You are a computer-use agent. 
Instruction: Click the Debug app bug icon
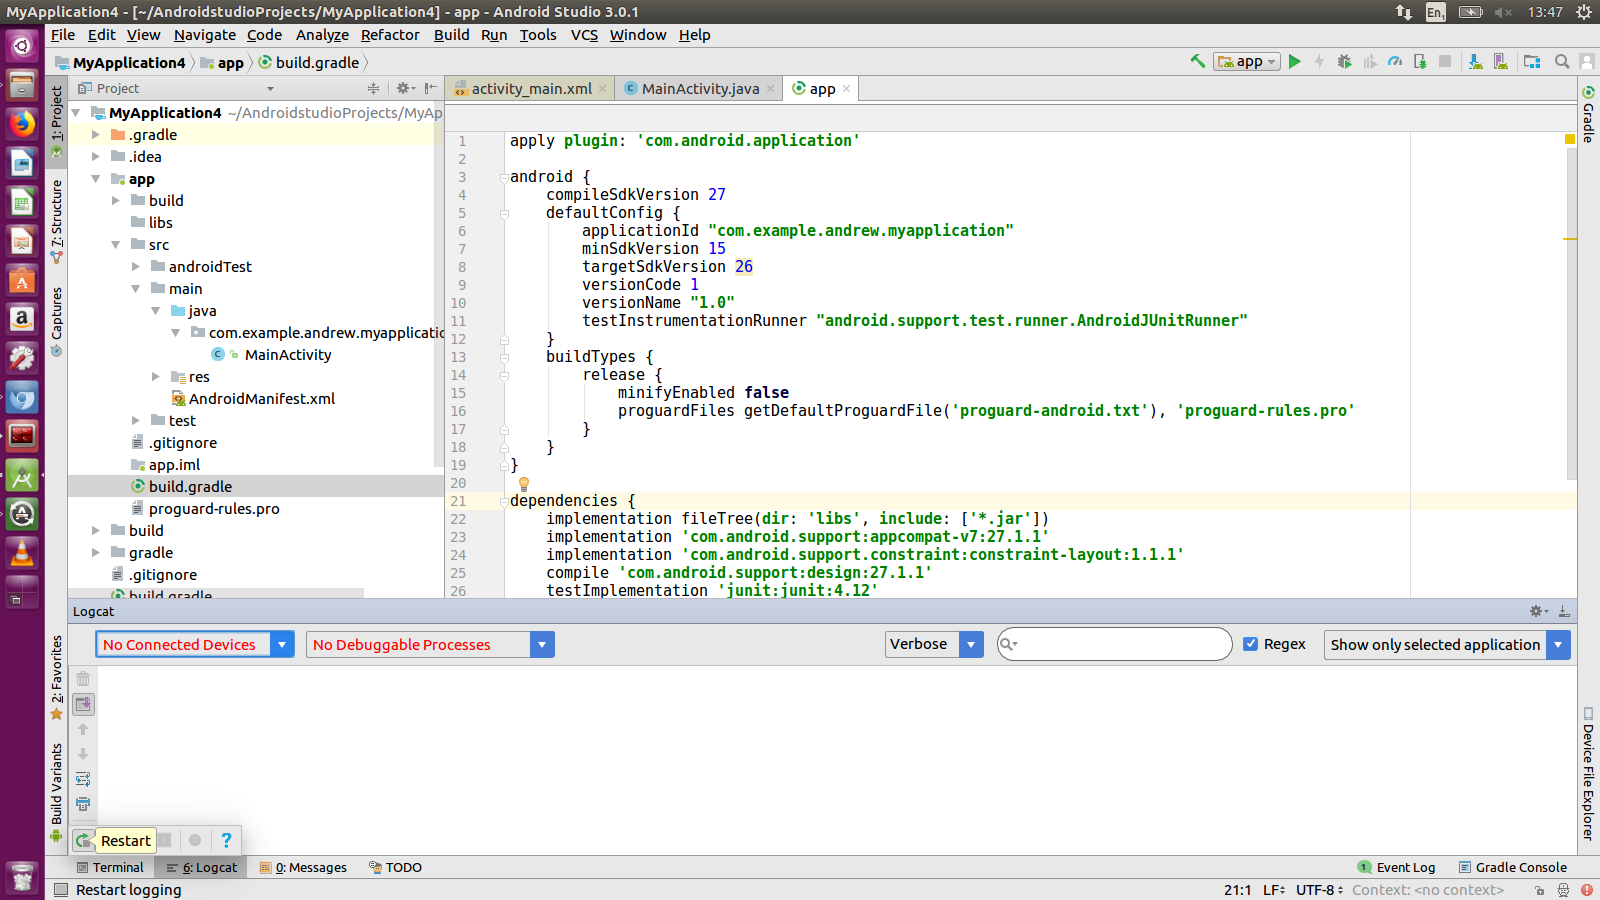[x=1345, y=62]
